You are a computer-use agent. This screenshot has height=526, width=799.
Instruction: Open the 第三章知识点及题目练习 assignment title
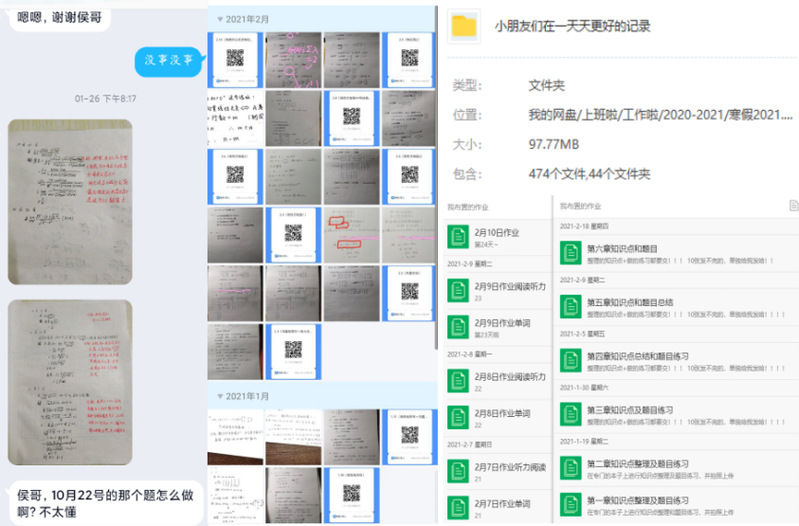(x=630, y=410)
